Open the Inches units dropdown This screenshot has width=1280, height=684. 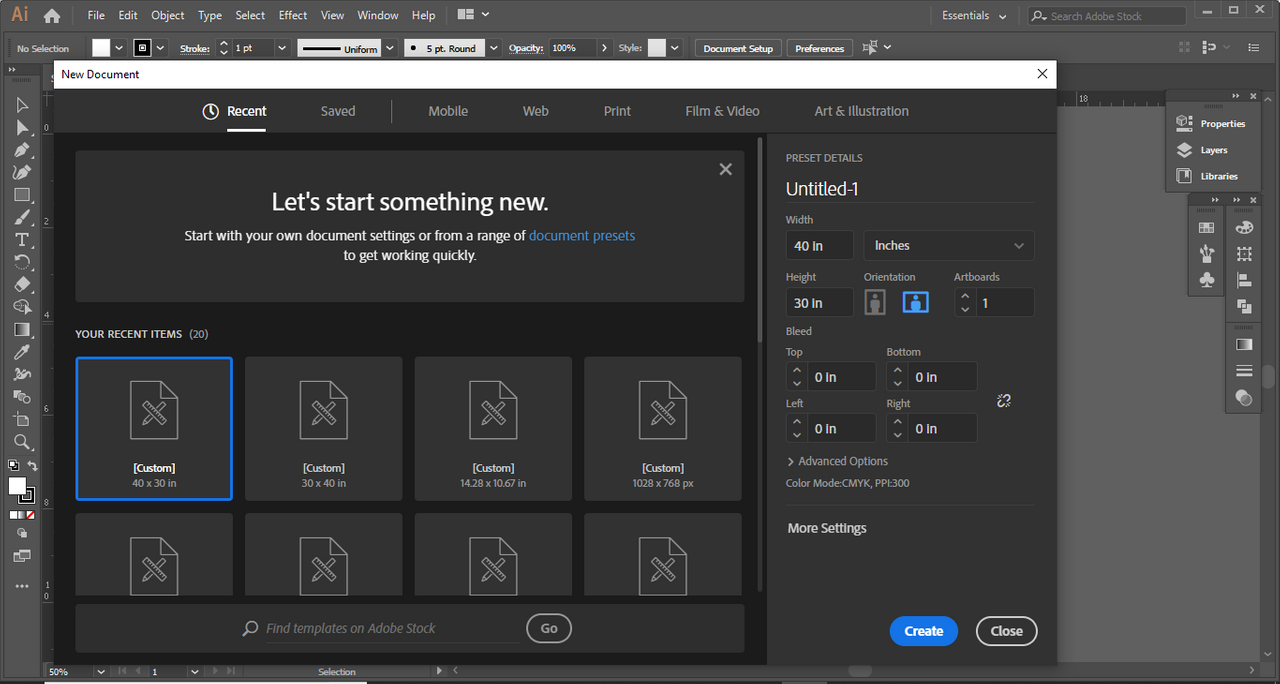click(948, 246)
